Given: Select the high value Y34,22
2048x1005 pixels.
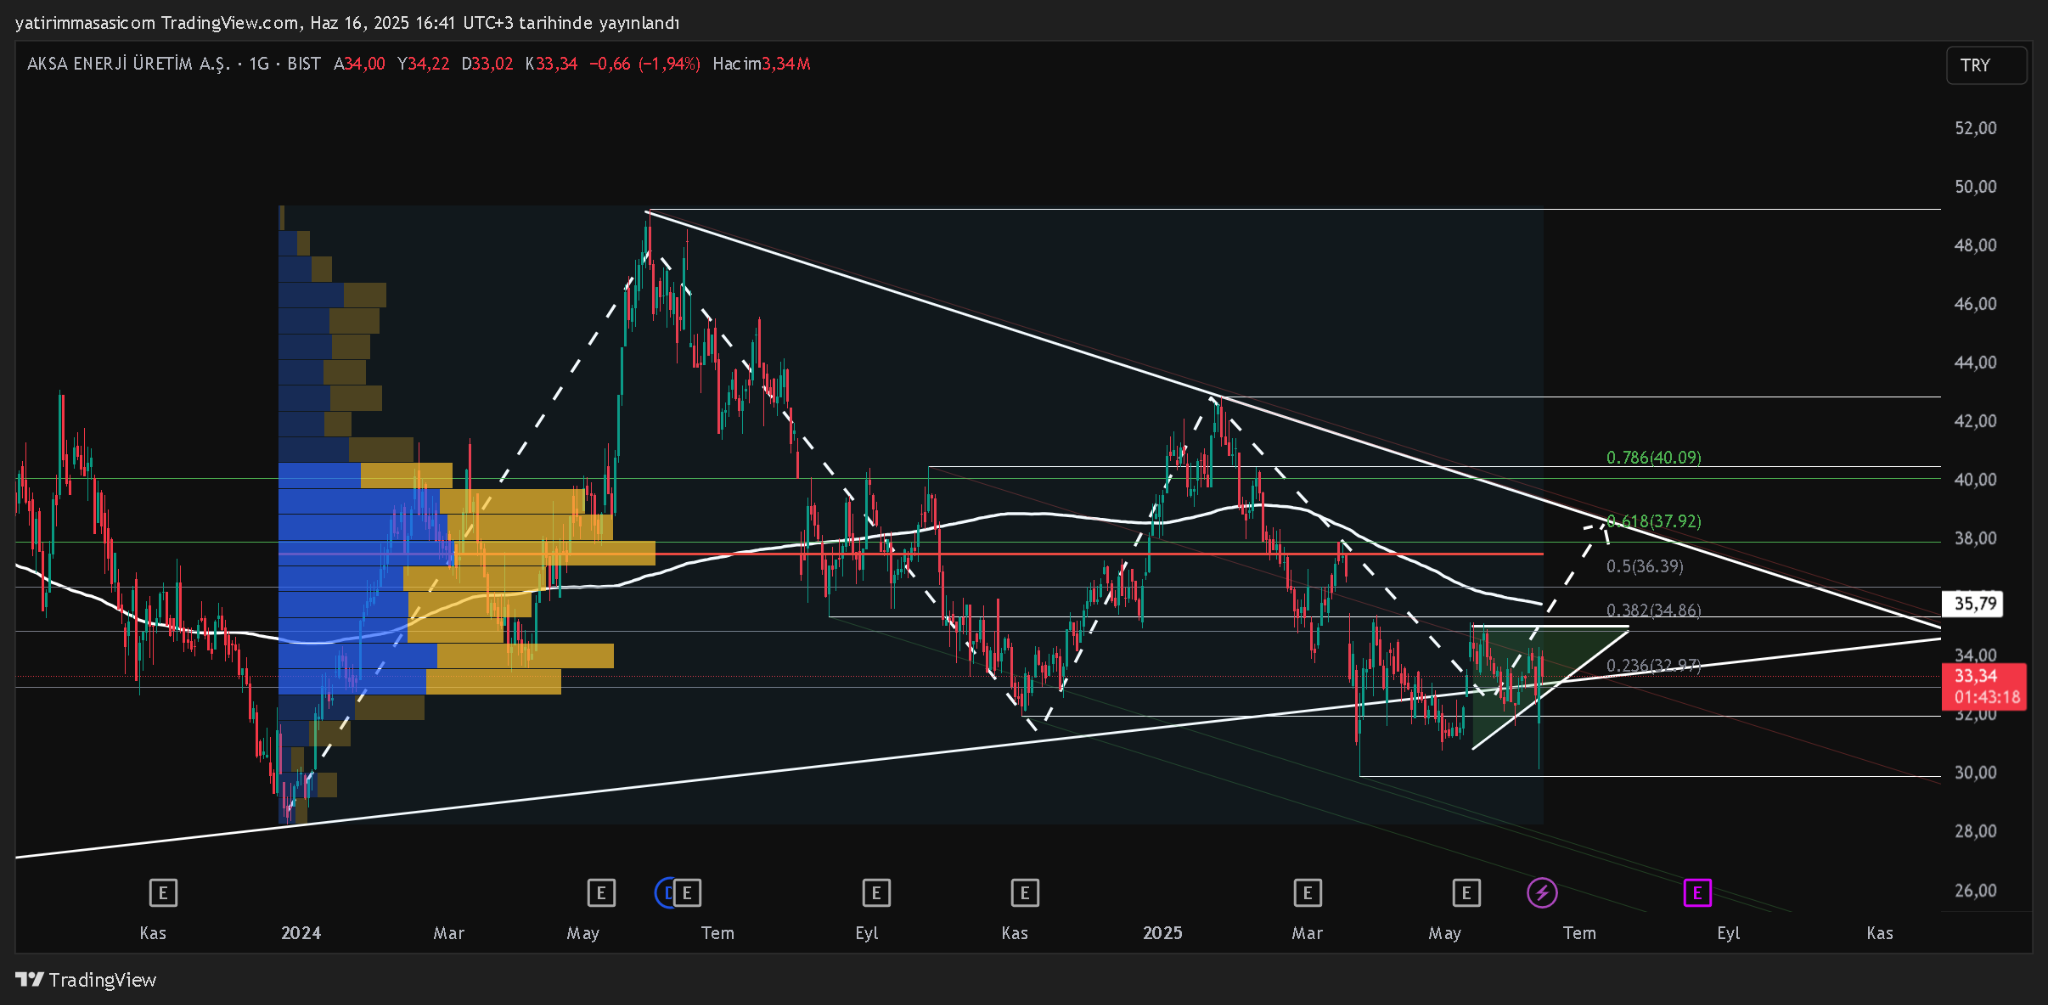Looking at the screenshot, I should 423,64.
